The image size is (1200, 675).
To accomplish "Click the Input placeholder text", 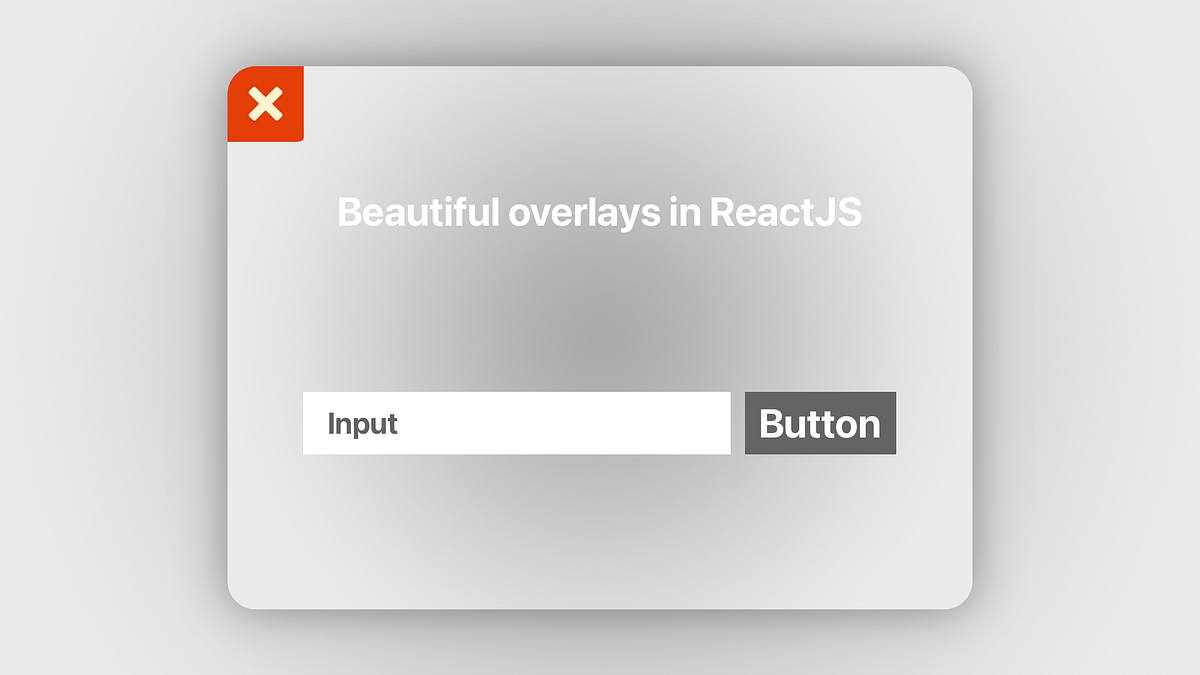I will coord(362,423).
